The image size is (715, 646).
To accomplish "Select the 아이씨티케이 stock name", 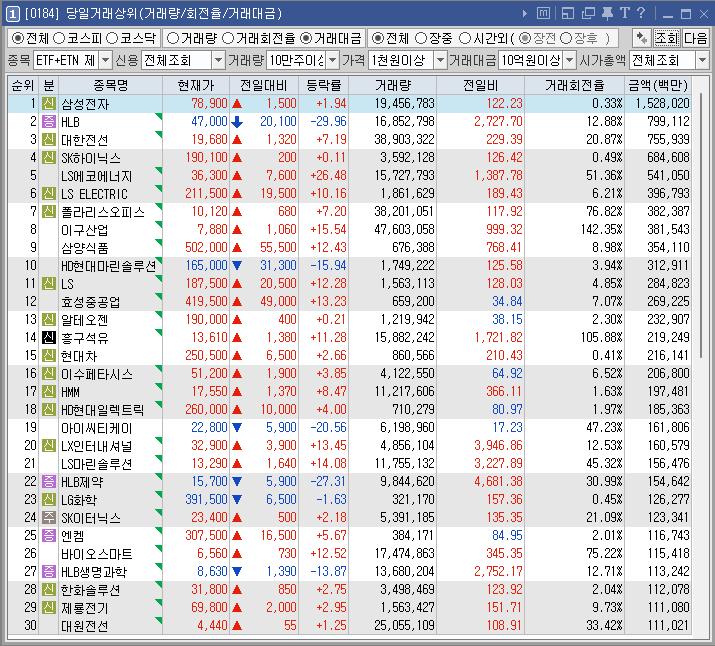I will click(97, 428).
